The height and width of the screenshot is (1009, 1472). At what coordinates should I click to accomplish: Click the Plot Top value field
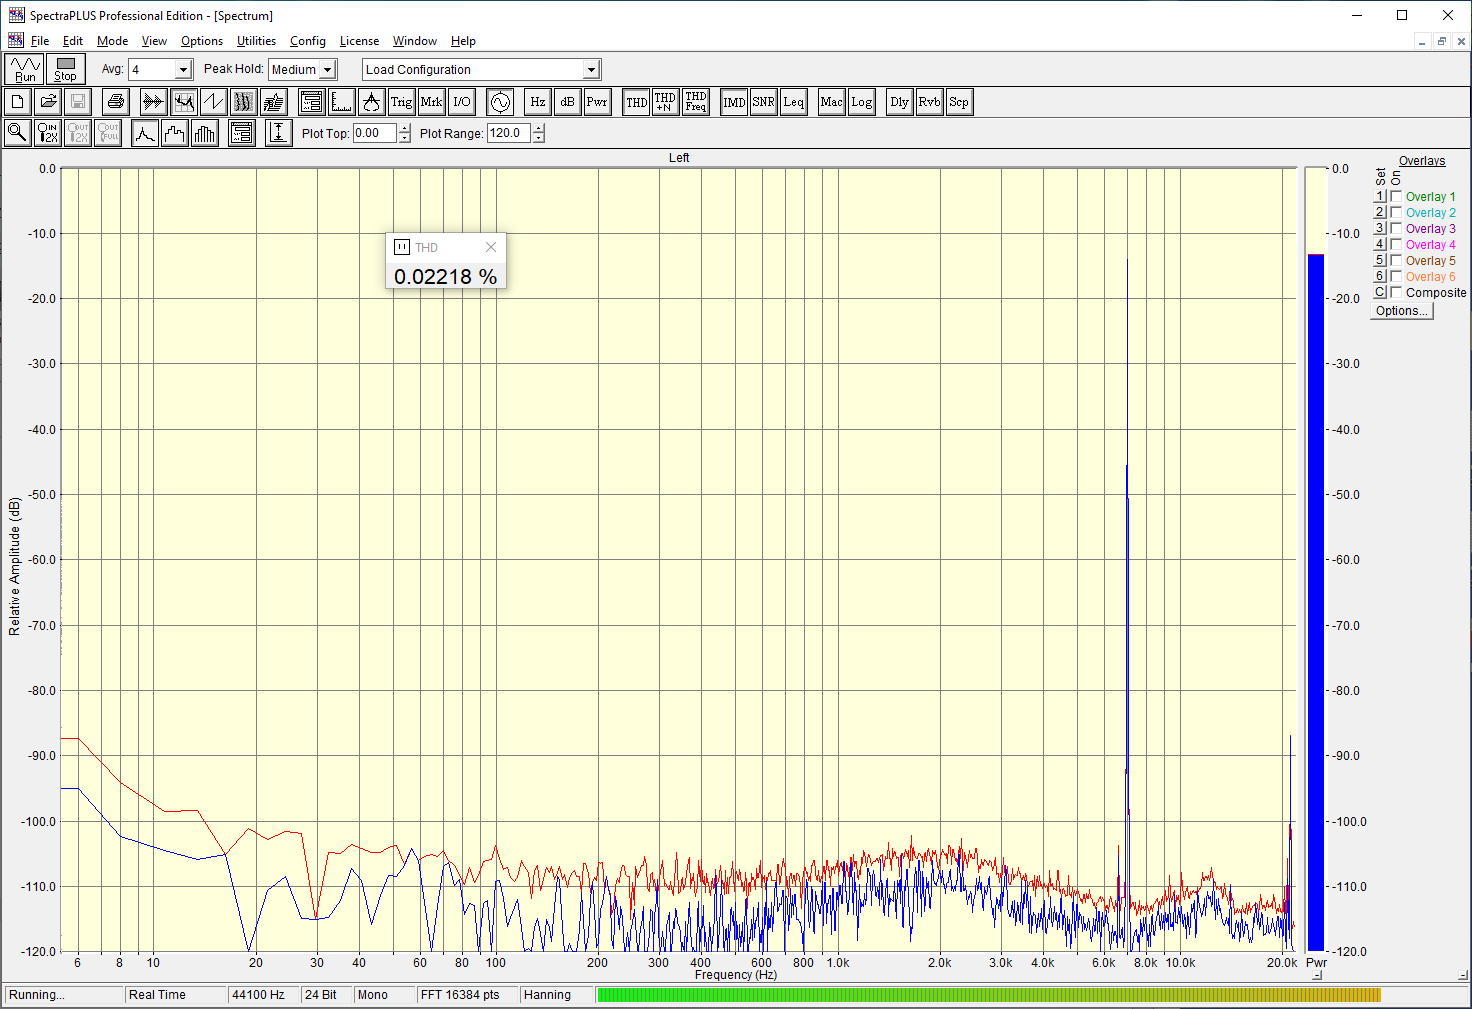coord(375,133)
